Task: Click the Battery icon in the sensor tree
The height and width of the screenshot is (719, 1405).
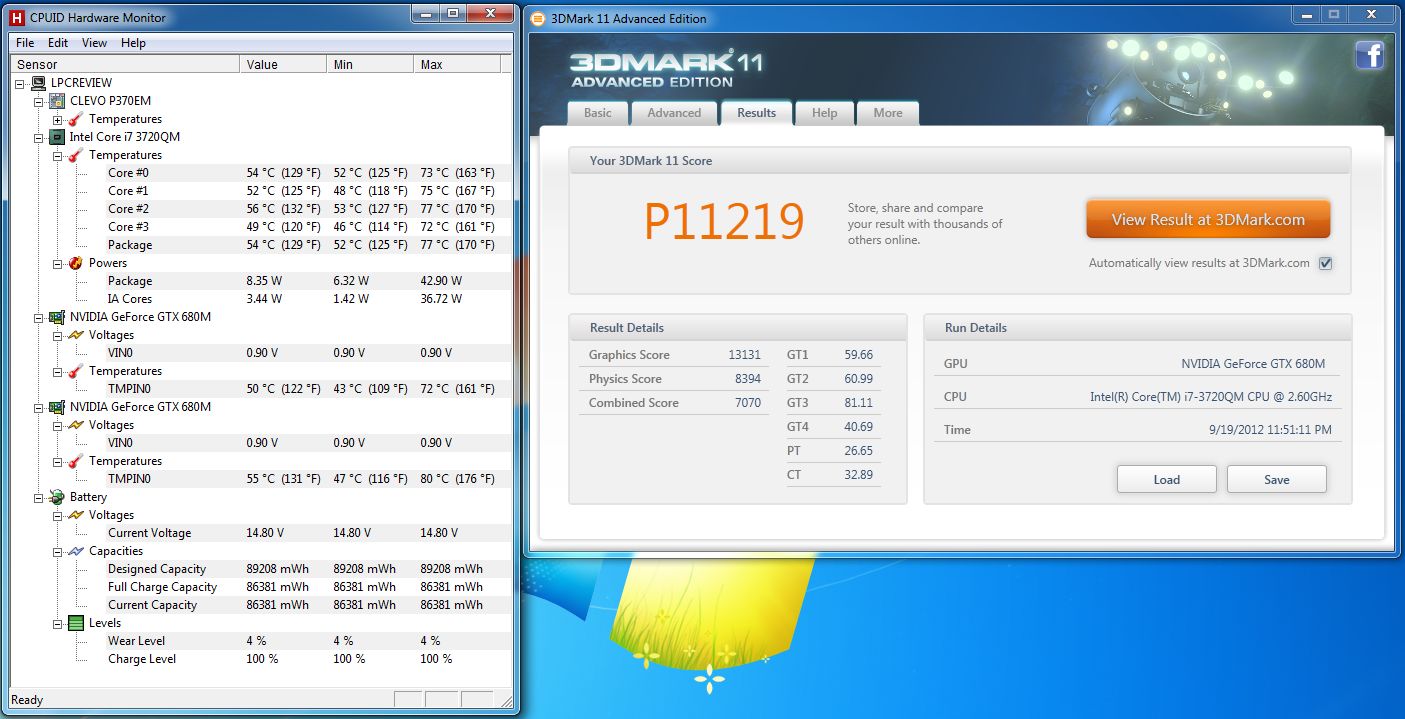Action: (58, 497)
